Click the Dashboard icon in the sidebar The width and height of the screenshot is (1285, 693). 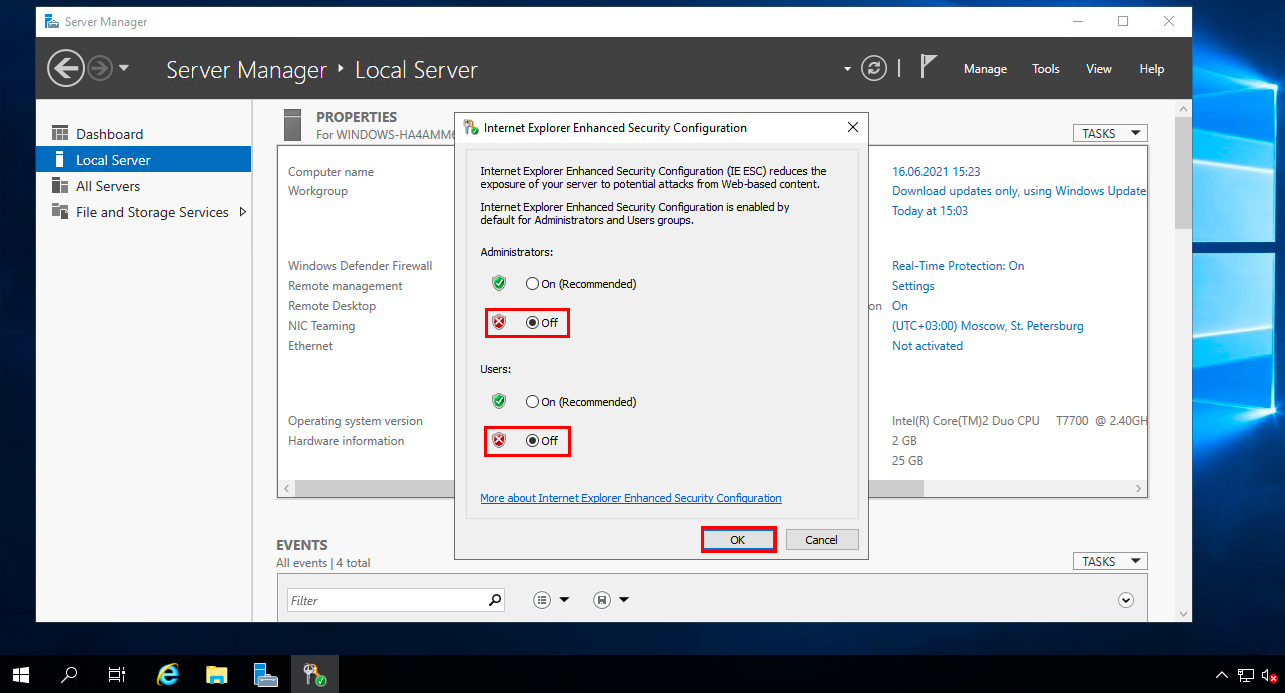(x=59, y=134)
